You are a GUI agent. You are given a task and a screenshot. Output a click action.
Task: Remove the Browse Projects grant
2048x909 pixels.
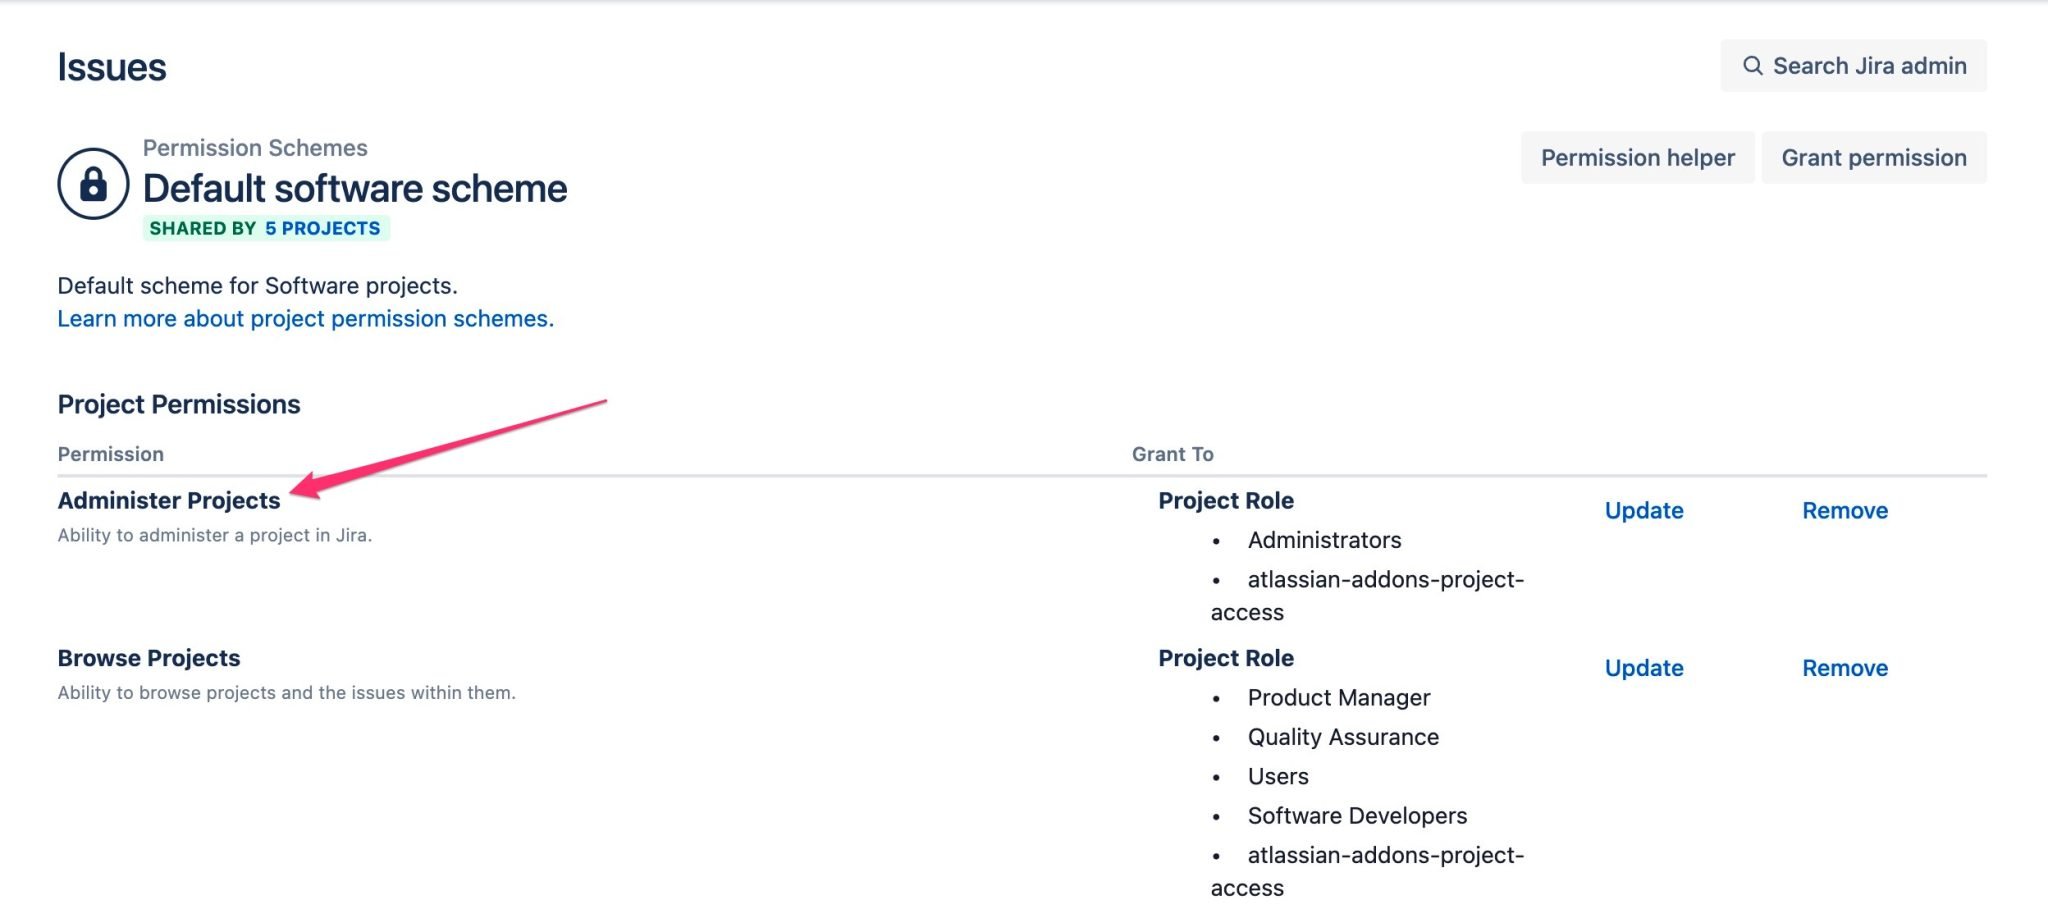tap(1845, 668)
